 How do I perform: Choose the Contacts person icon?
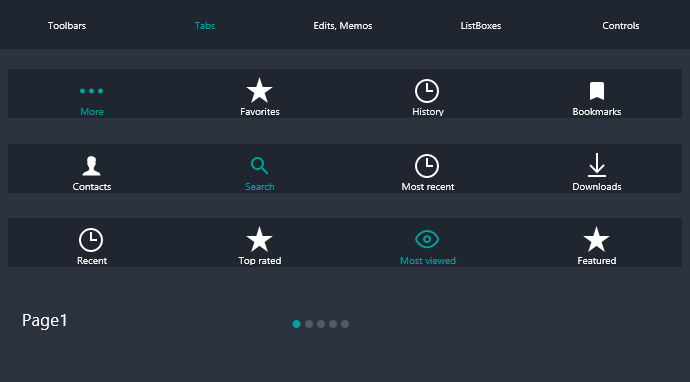[92, 166]
